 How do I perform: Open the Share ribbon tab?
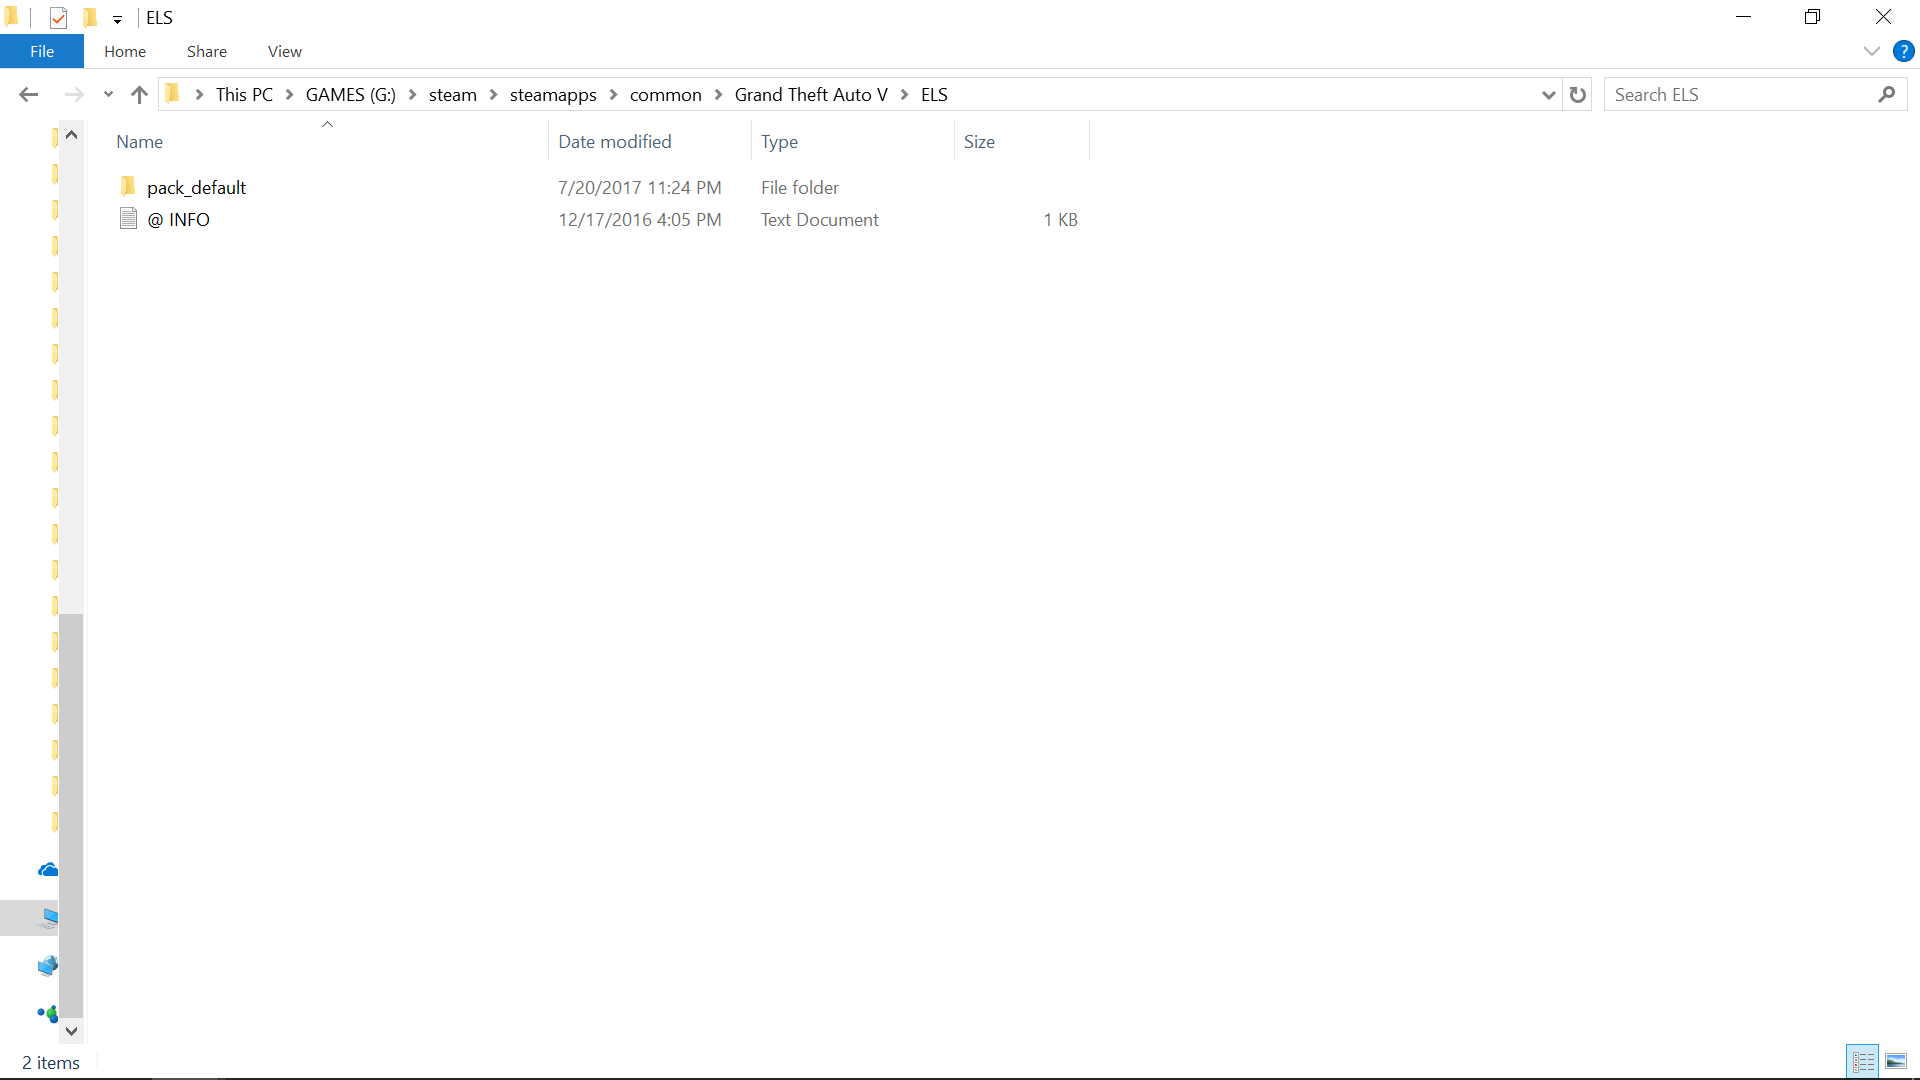206,51
